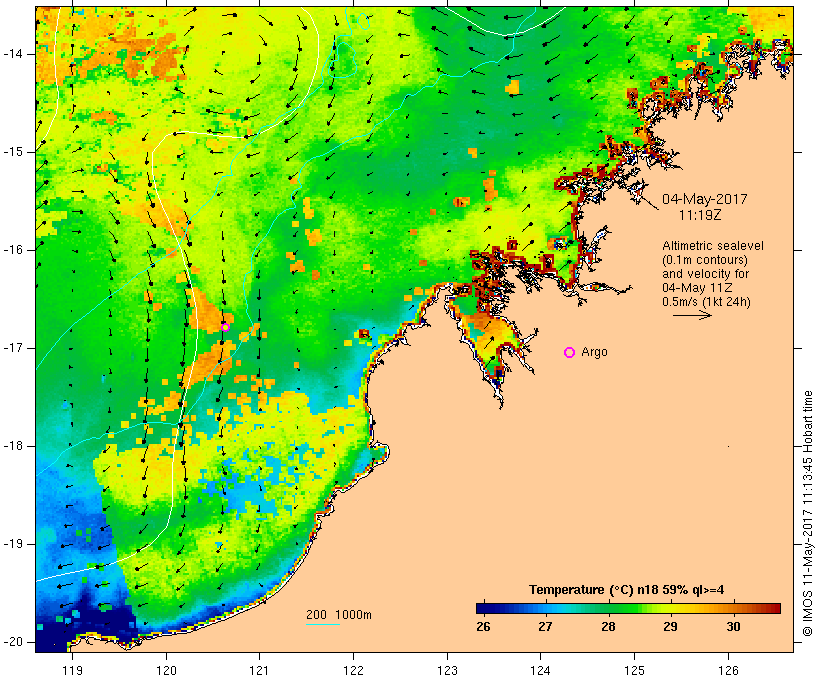
Task: Click latitude axis label '-20'
Action: [12, 642]
